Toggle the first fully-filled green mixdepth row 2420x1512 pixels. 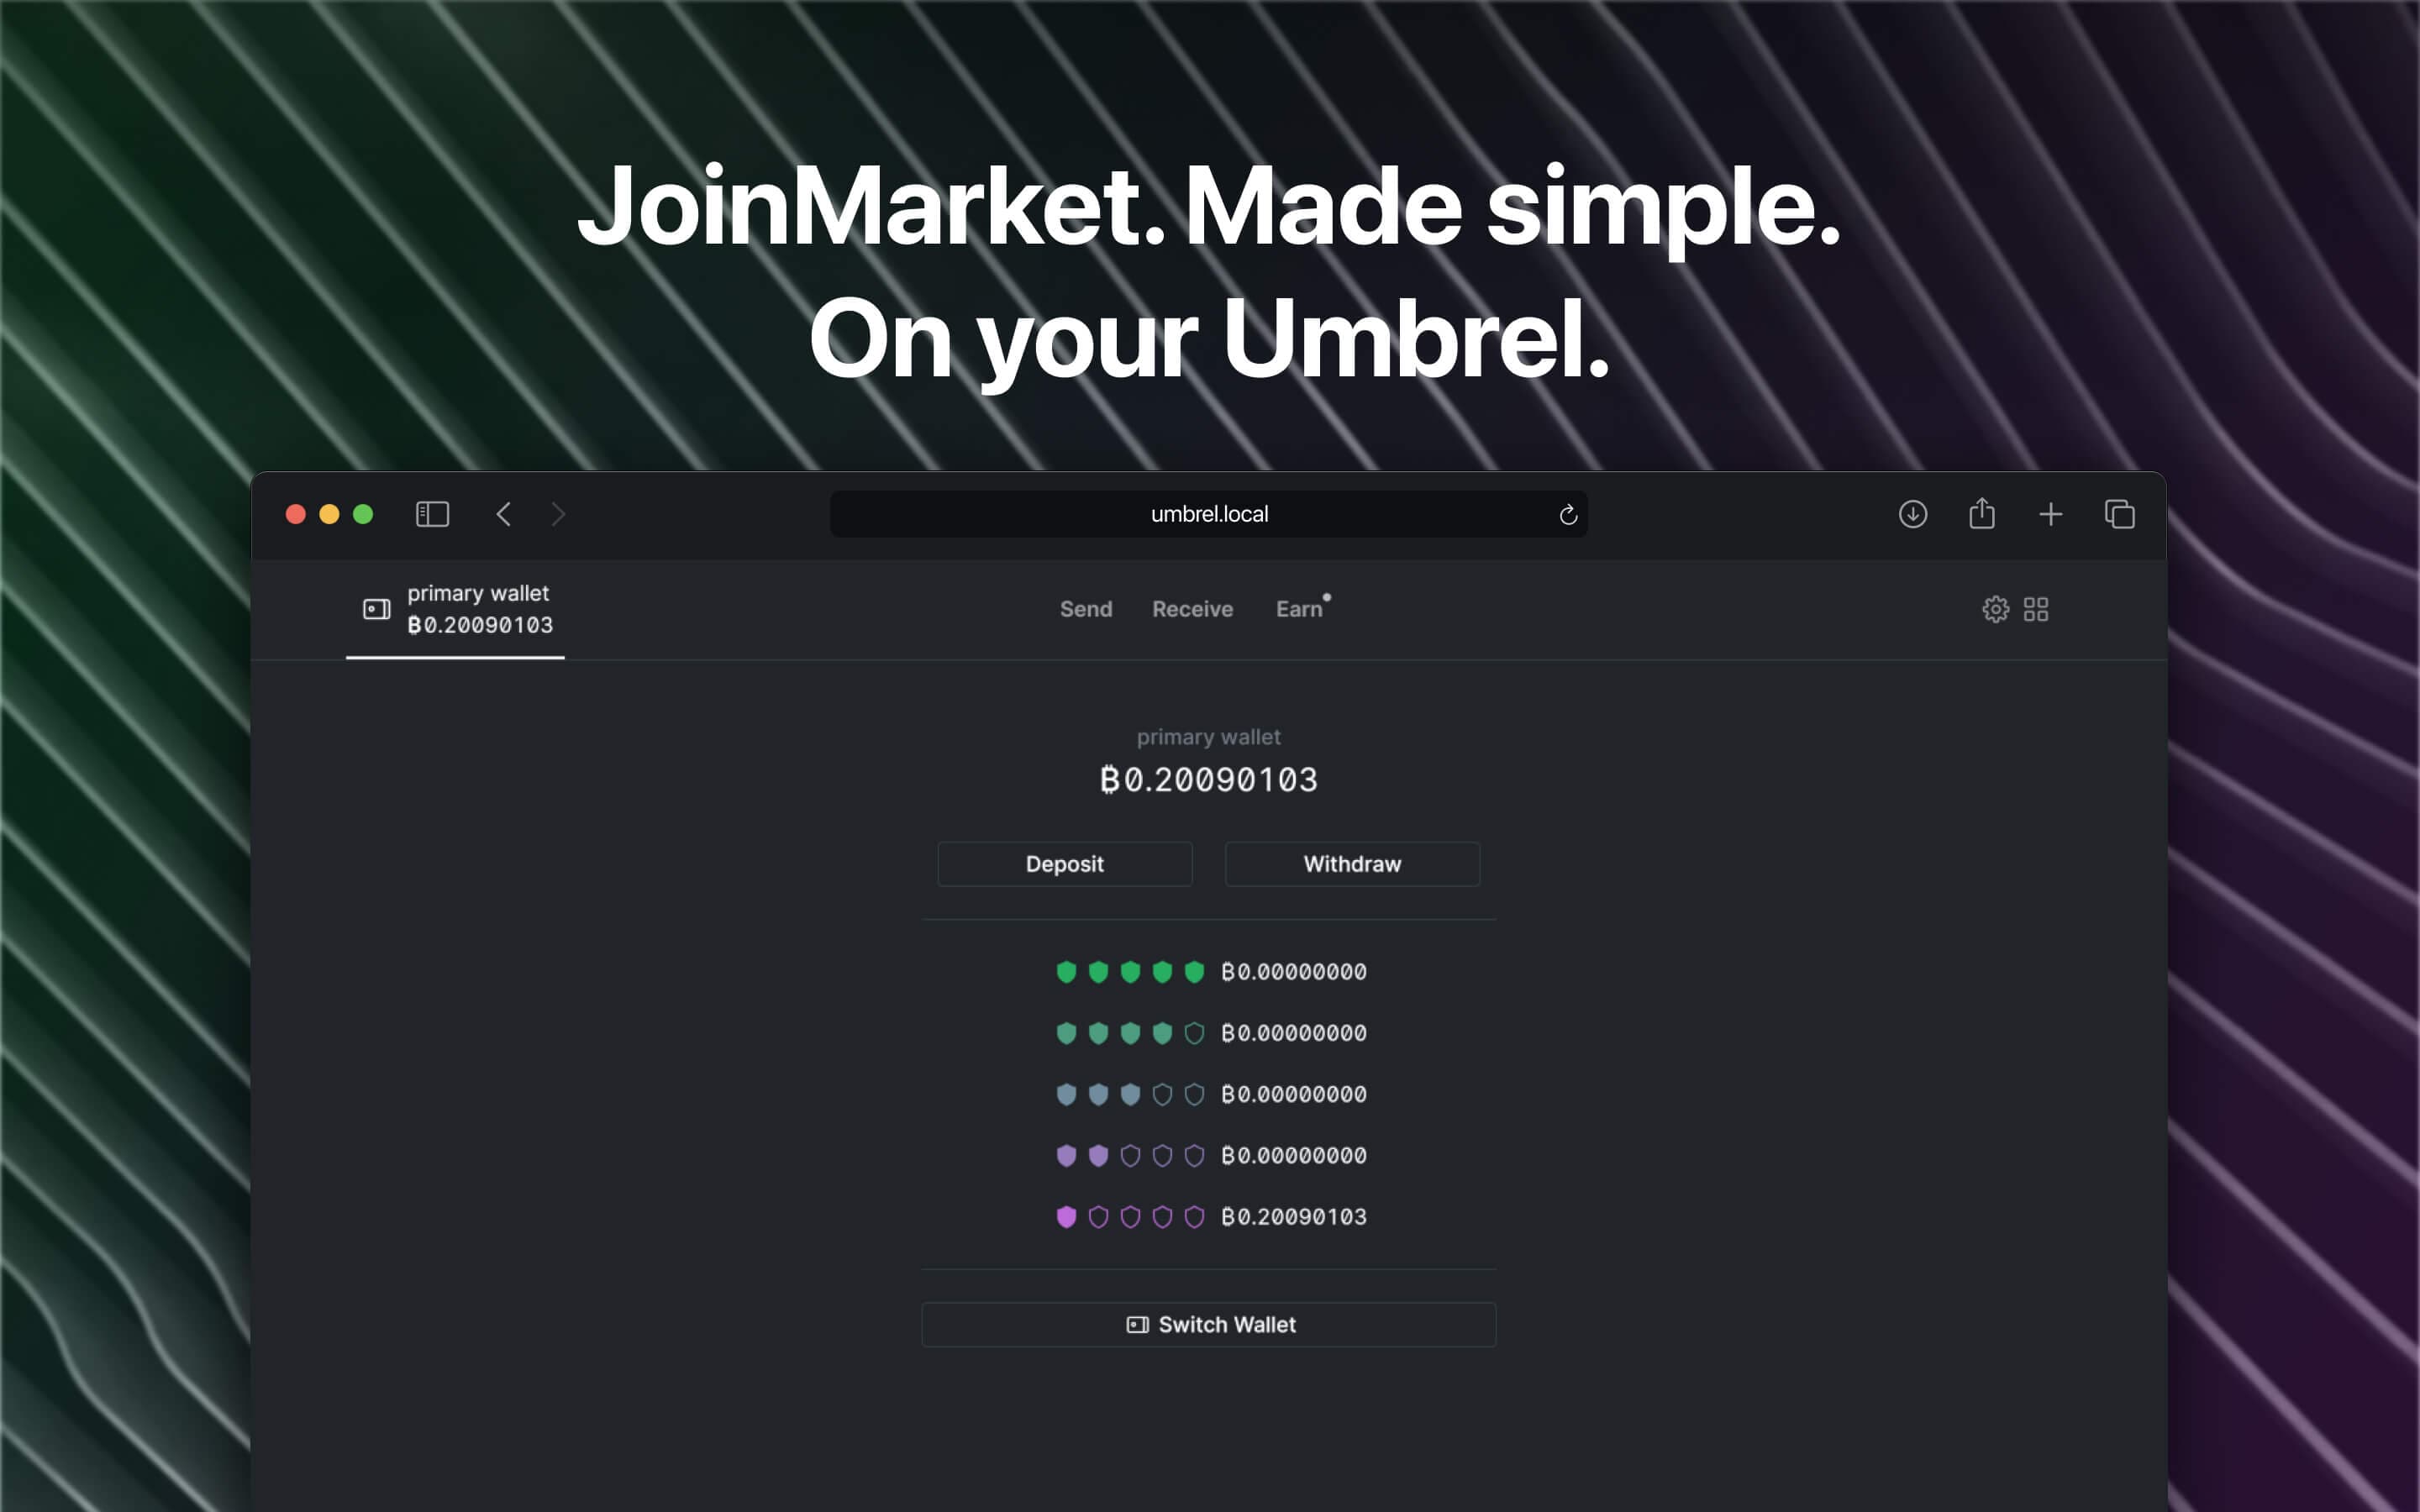[x=1209, y=970]
